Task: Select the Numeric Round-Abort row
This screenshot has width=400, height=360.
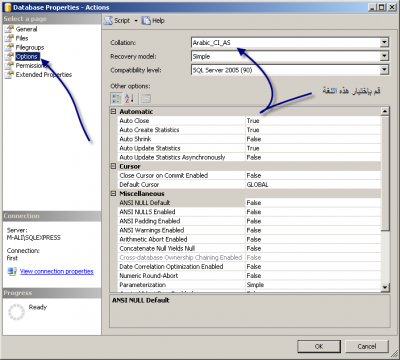Action: click(249, 276)
